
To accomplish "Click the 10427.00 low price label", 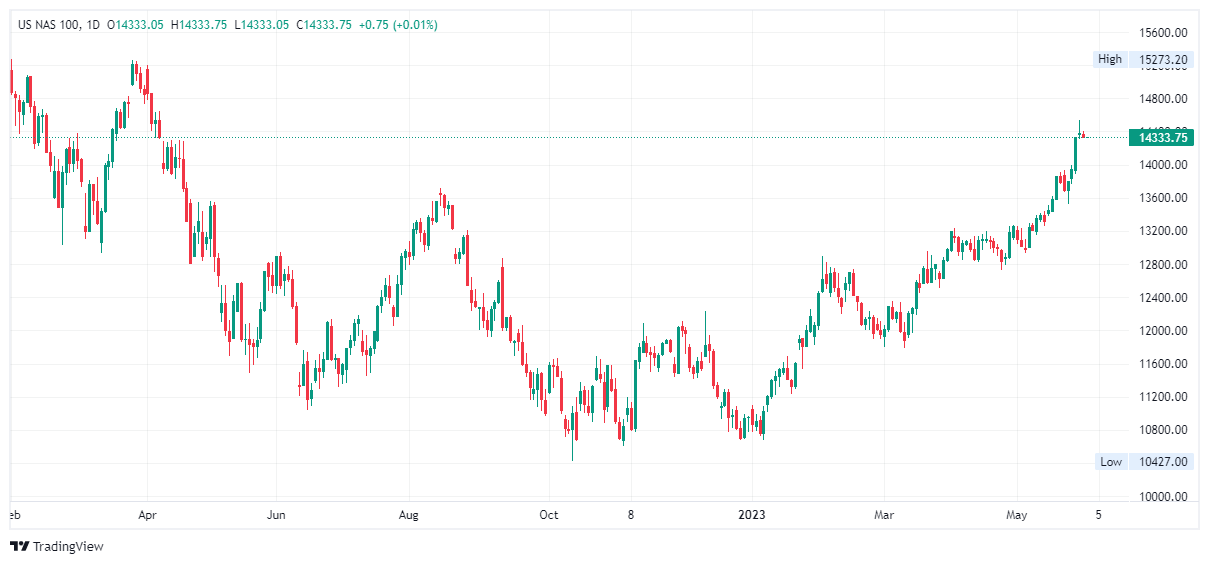I will [1163, 461].
